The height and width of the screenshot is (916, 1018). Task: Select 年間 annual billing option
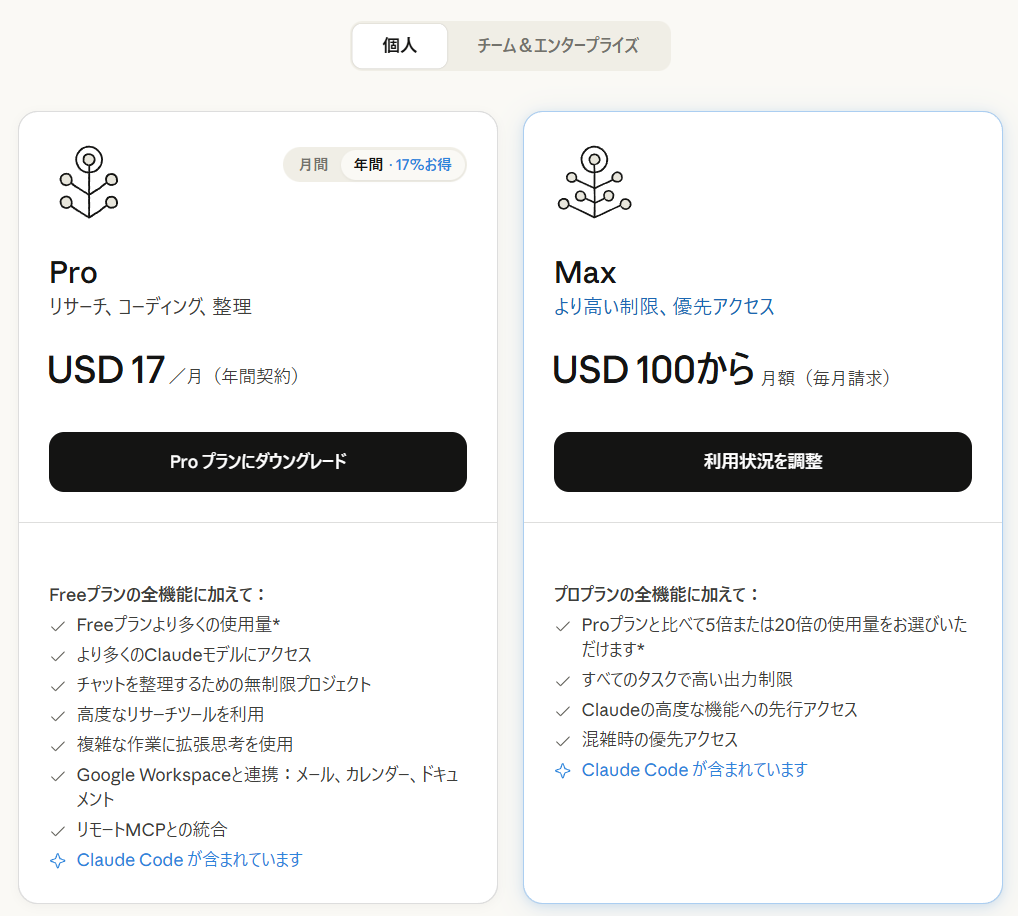tap(368, 165)
